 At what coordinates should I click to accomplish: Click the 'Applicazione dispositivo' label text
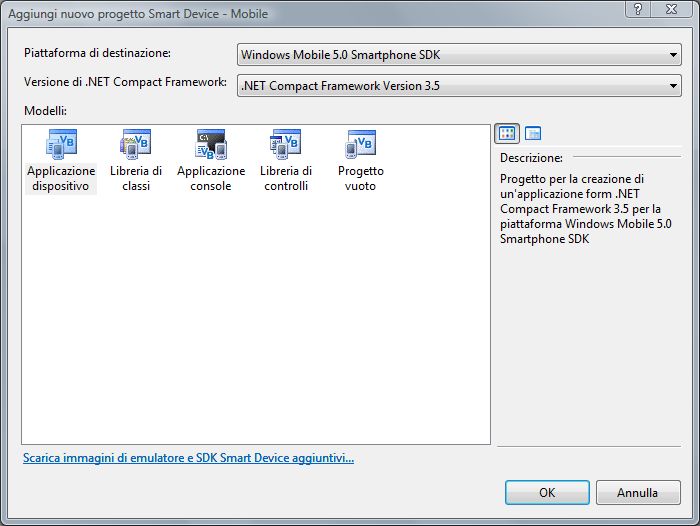coord(61,178)
